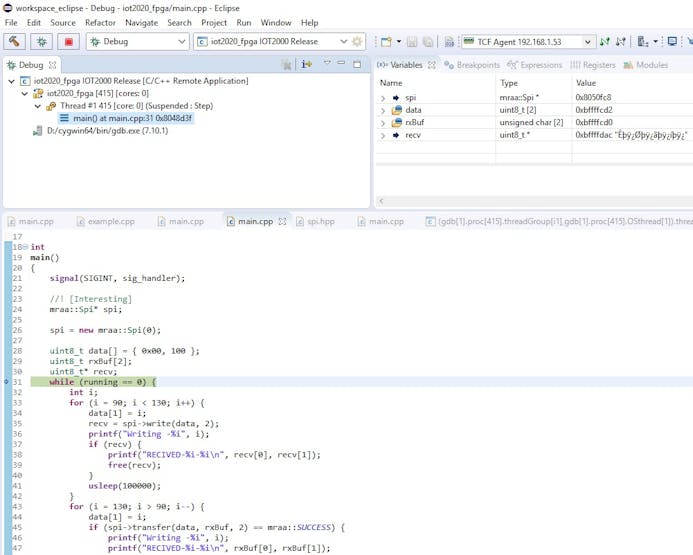The image size is (693, 555).
Task: Switch to the Breakpoints tab
Action: pyautogui.click(x=477, y=65)
